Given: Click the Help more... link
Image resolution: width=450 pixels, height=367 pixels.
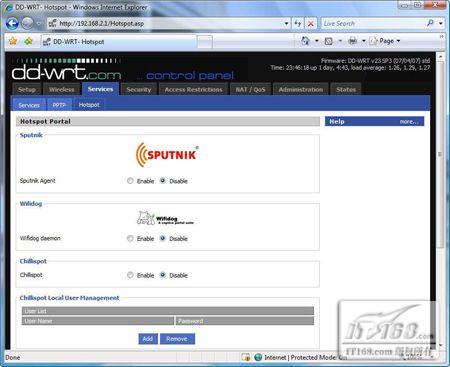Looking at the screenshot, I should point(409,121).
